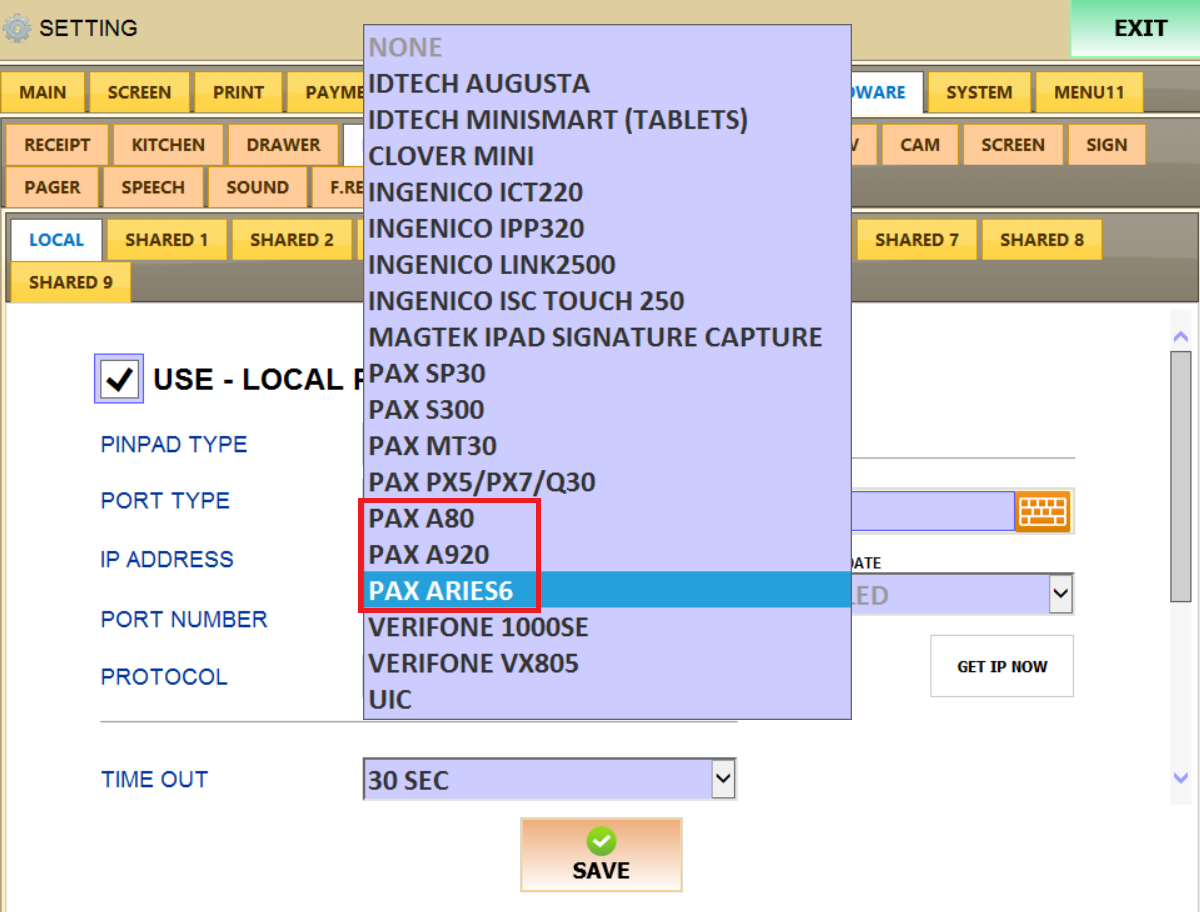Pick the PAX A920 option

607,555
